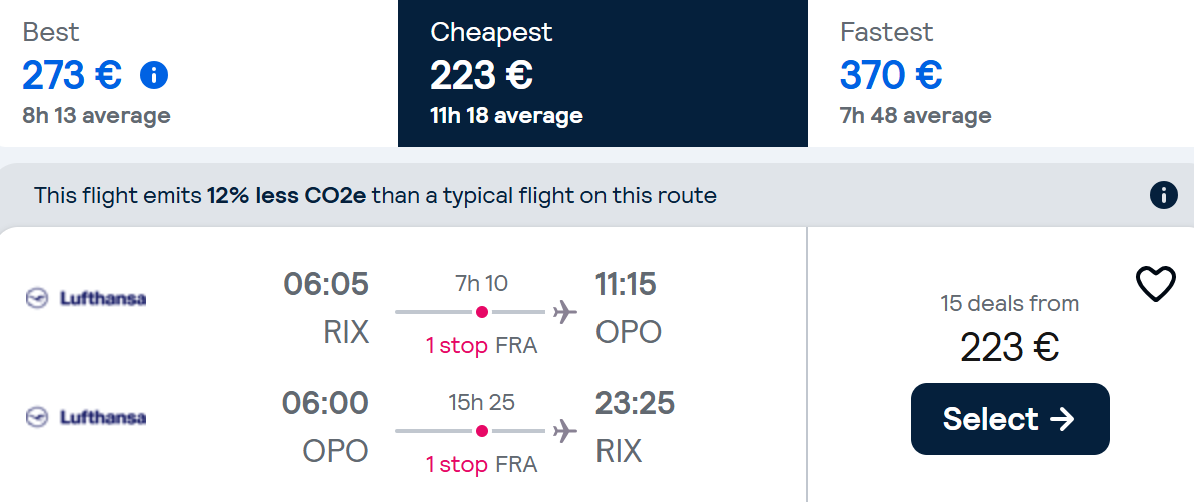Click the 15 deals from text

click(x=1010, y=303)
